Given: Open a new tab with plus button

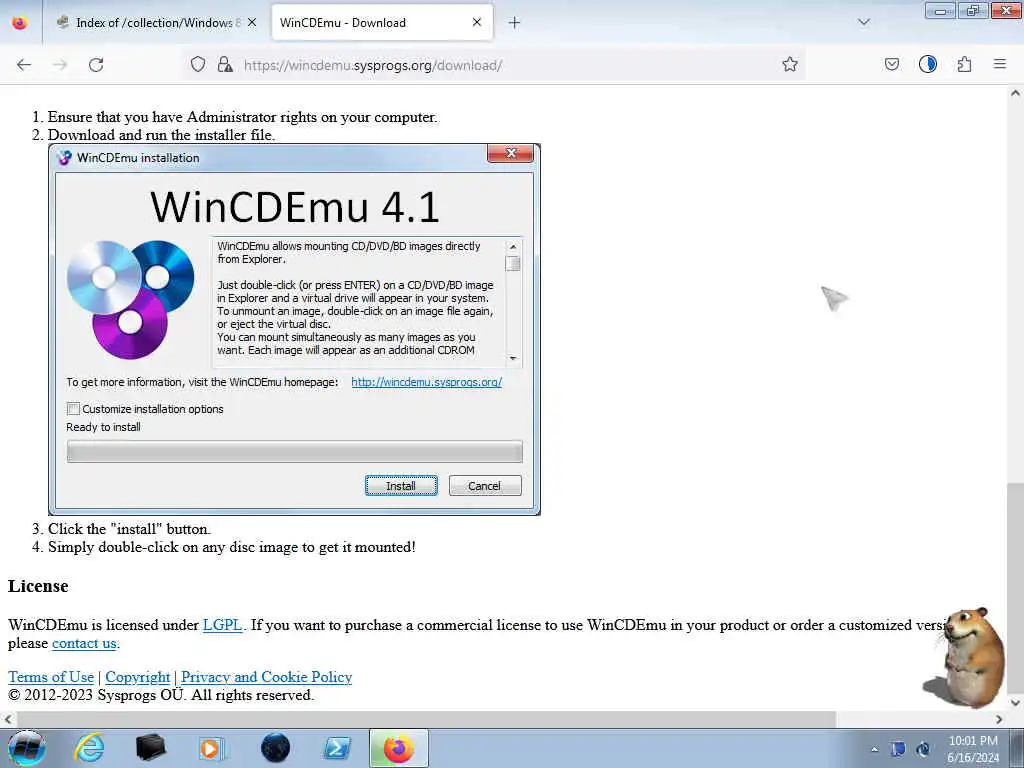Looking at the screenshot, I should [514, 23].
